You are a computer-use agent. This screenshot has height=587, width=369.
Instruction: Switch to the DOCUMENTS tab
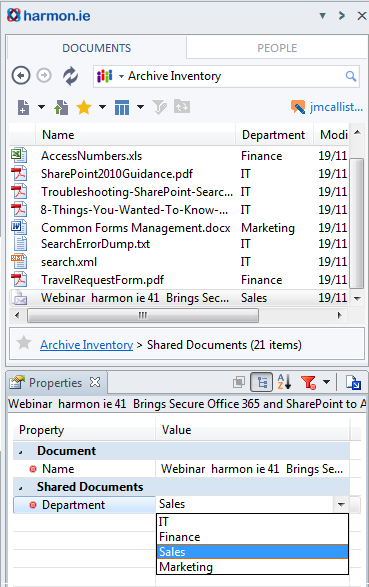pyautogui.click(x=97, y=48)
